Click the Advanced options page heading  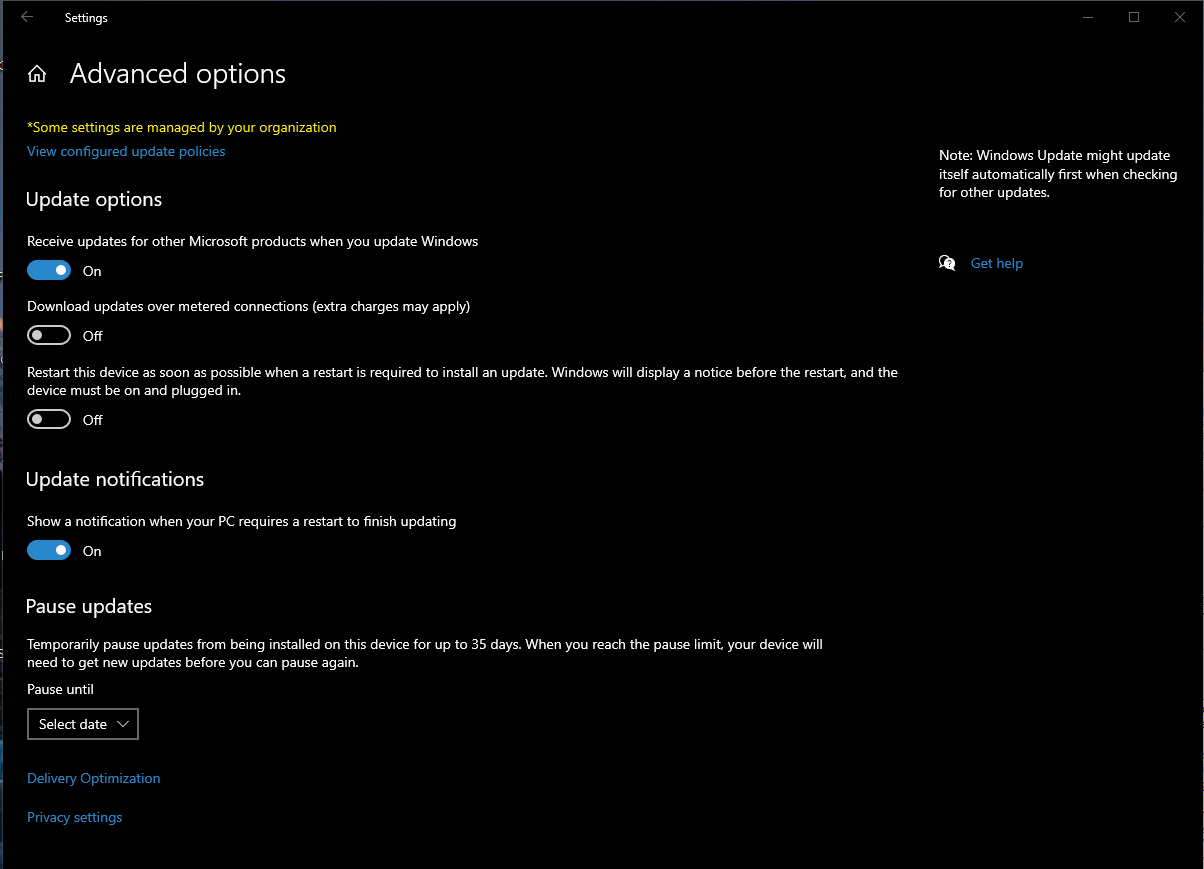click(x=178, y=74)
